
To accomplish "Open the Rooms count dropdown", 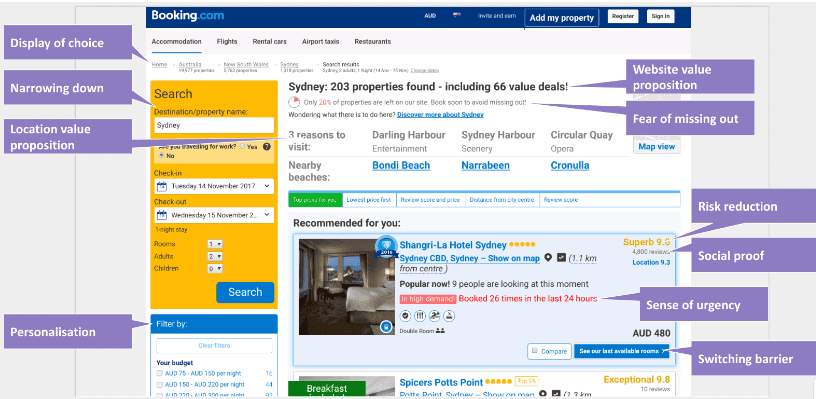I will point(215,244).
